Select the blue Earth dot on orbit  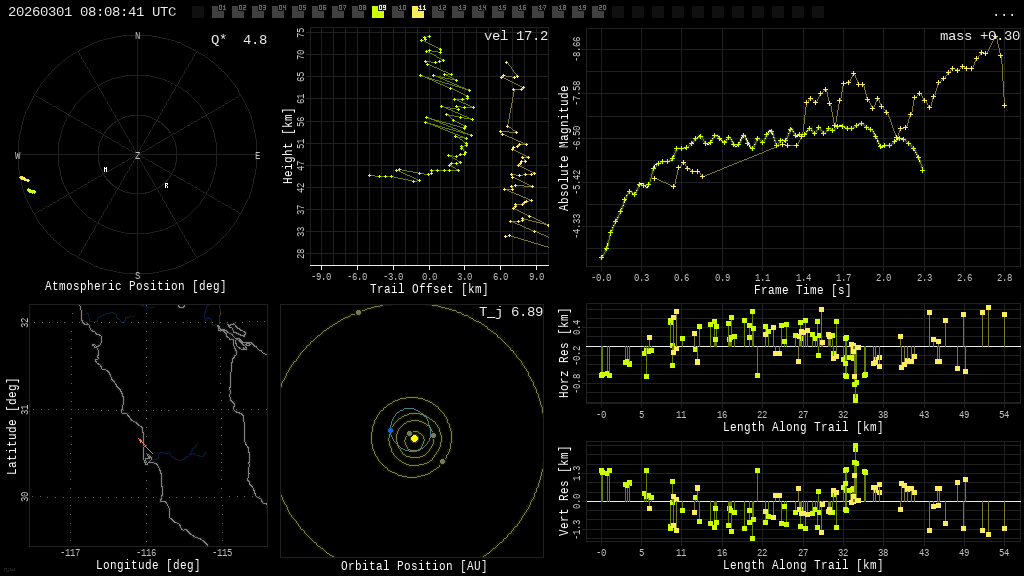(x=390, y=430)
